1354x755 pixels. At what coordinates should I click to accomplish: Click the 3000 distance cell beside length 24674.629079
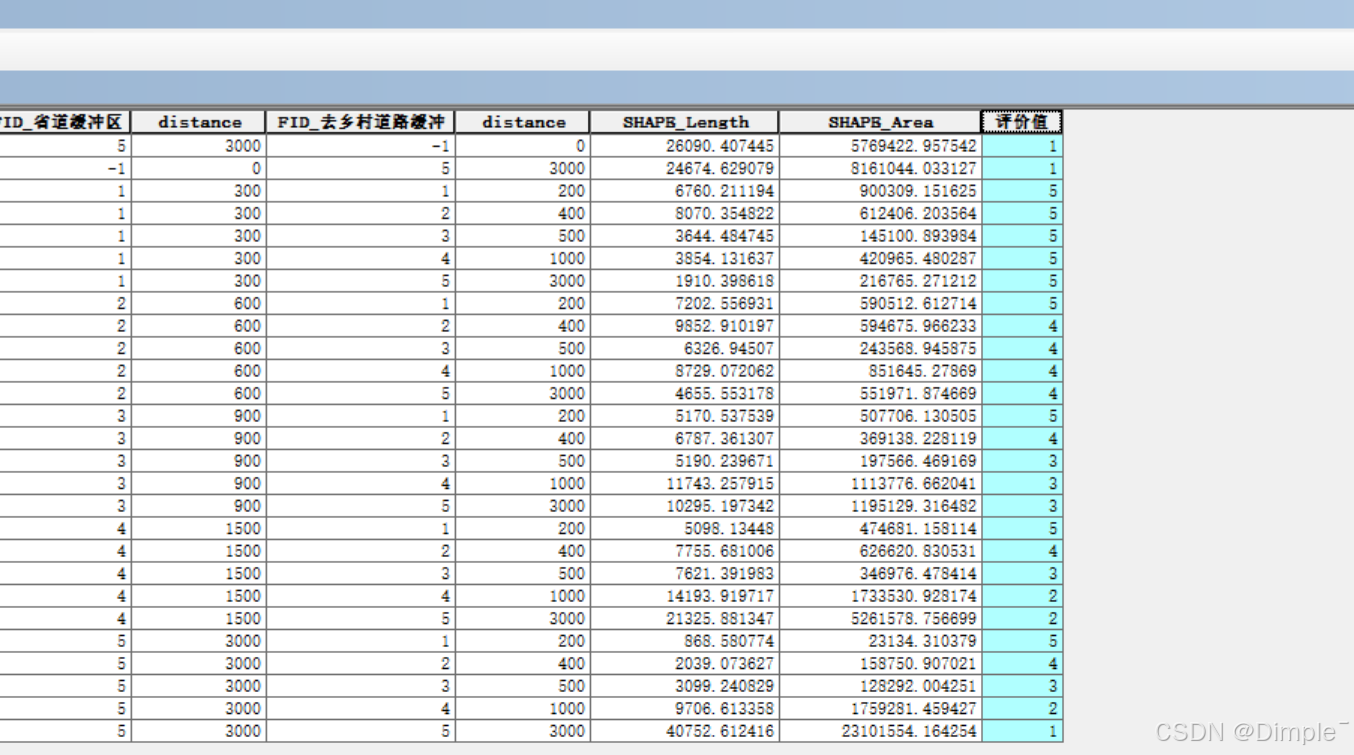(x=523, y=168)
